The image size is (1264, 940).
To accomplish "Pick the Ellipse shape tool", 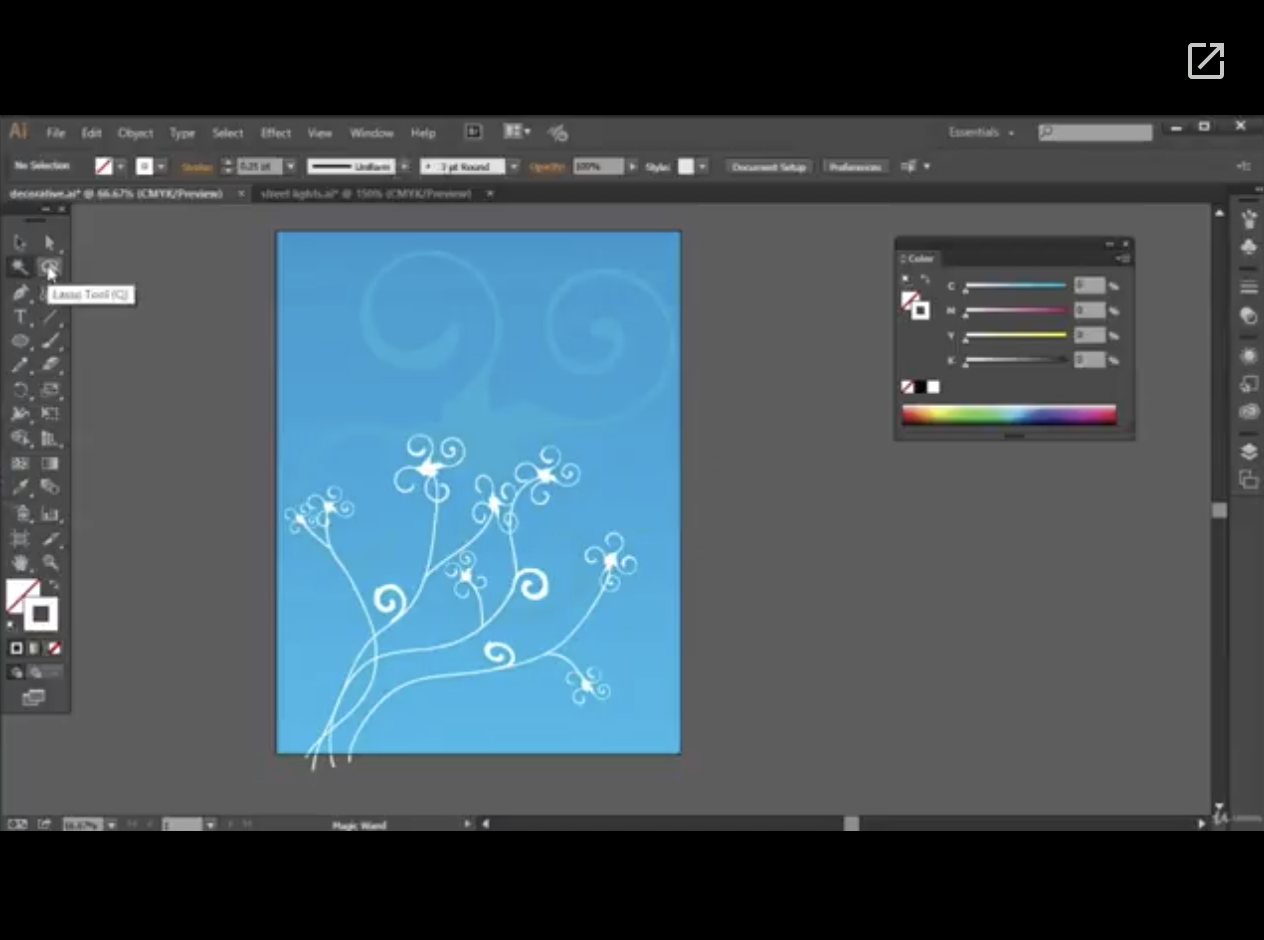I will point(19,341).
